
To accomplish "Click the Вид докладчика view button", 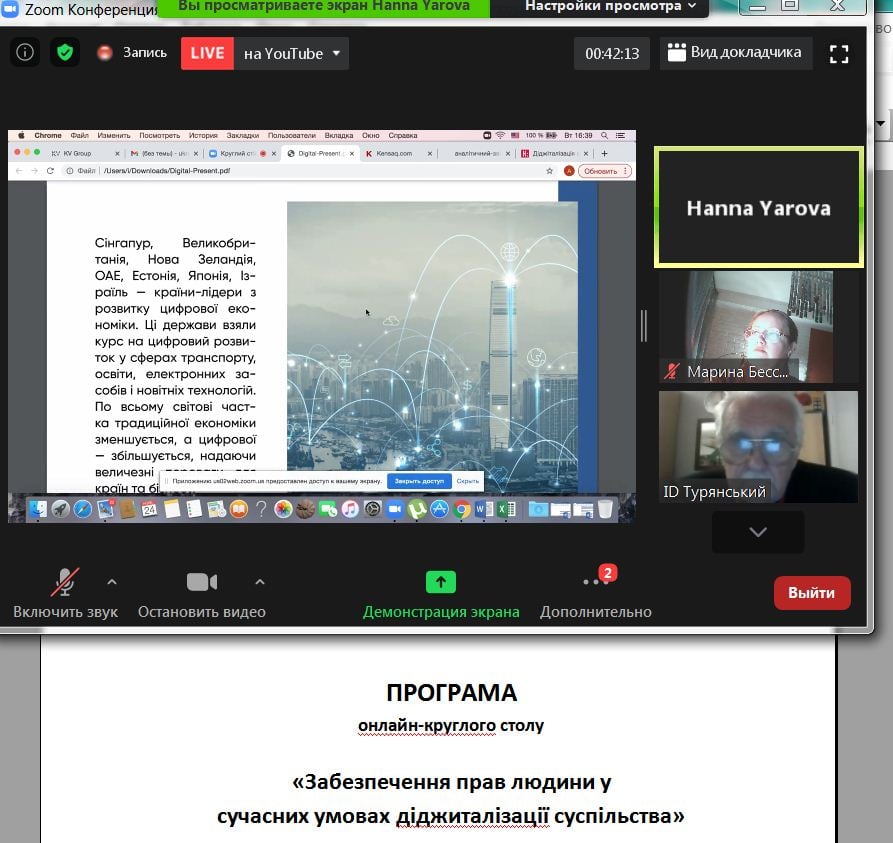I will pyautogui.click(x=736, y=53).
